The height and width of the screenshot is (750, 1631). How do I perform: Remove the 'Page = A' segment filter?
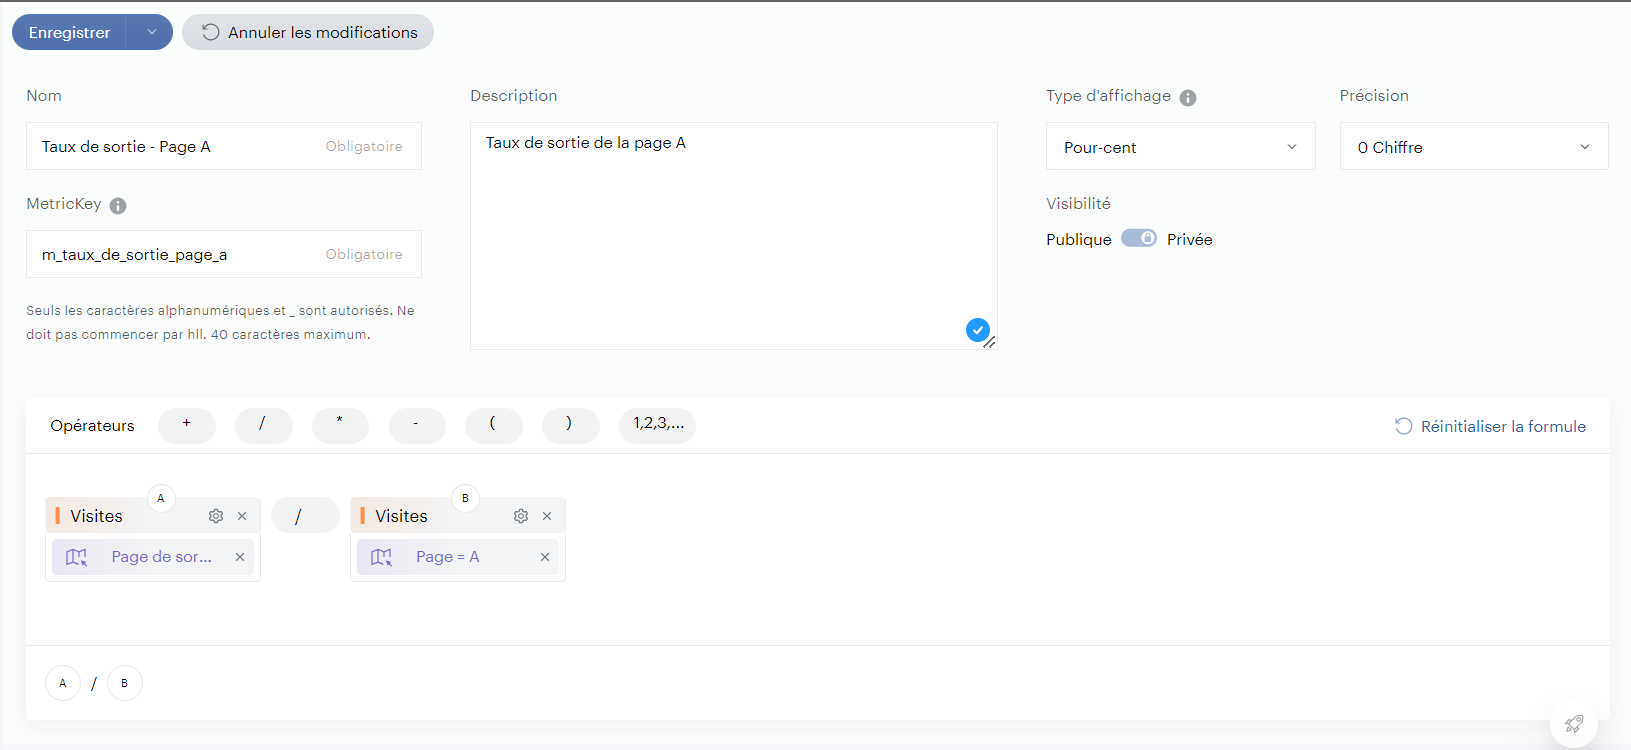tap(545, 557)
